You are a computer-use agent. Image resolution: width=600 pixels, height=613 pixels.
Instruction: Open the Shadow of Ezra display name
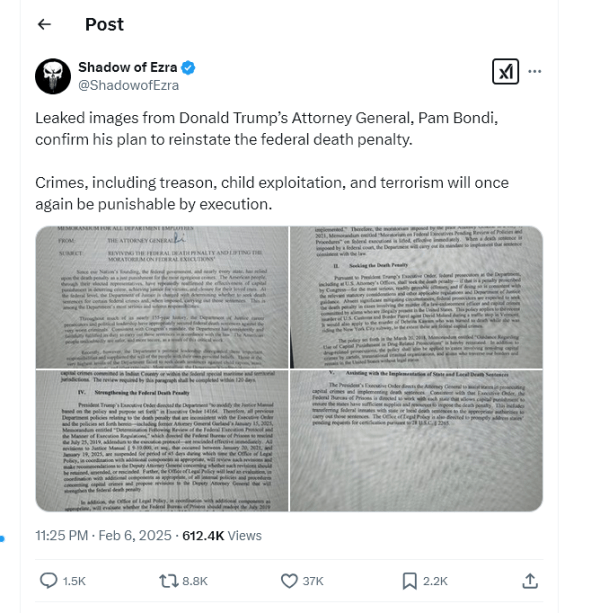(x=127, y=67)
